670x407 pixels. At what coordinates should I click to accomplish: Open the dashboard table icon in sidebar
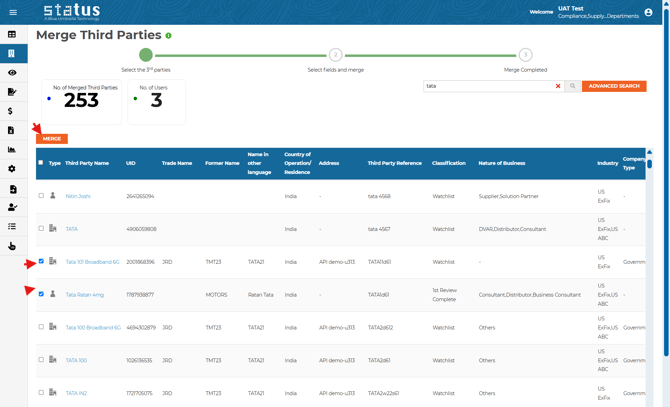[12, 34]
